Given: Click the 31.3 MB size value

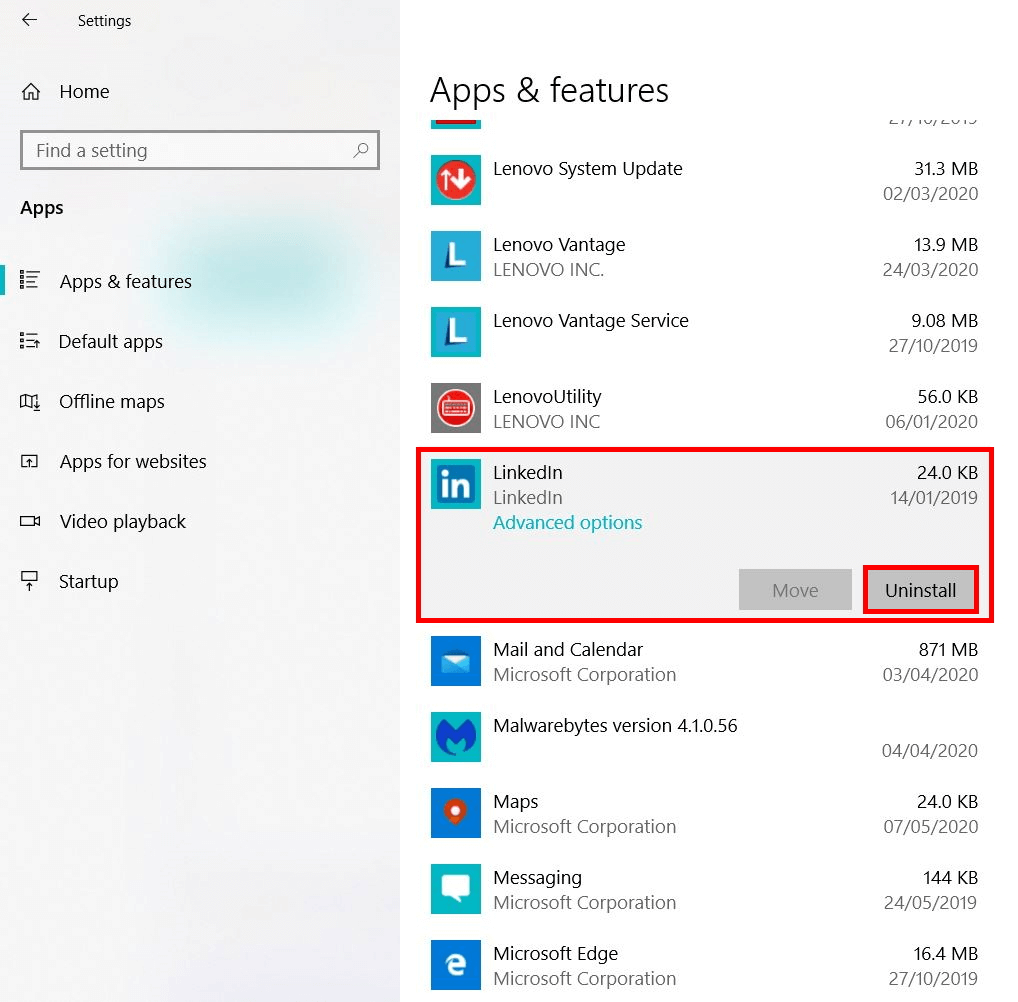Looking at the screenshot, I should tap(946, 169).
